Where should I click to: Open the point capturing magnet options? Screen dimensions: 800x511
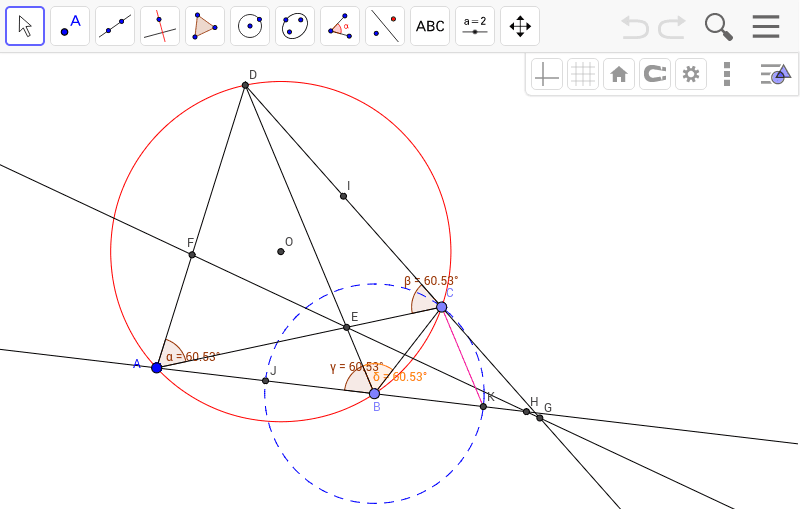[x=655, y=74]
